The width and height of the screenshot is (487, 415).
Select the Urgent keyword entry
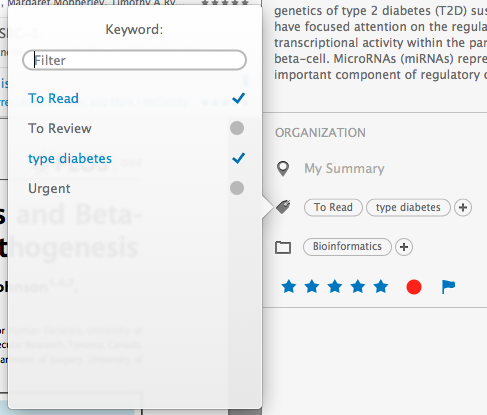49,189
